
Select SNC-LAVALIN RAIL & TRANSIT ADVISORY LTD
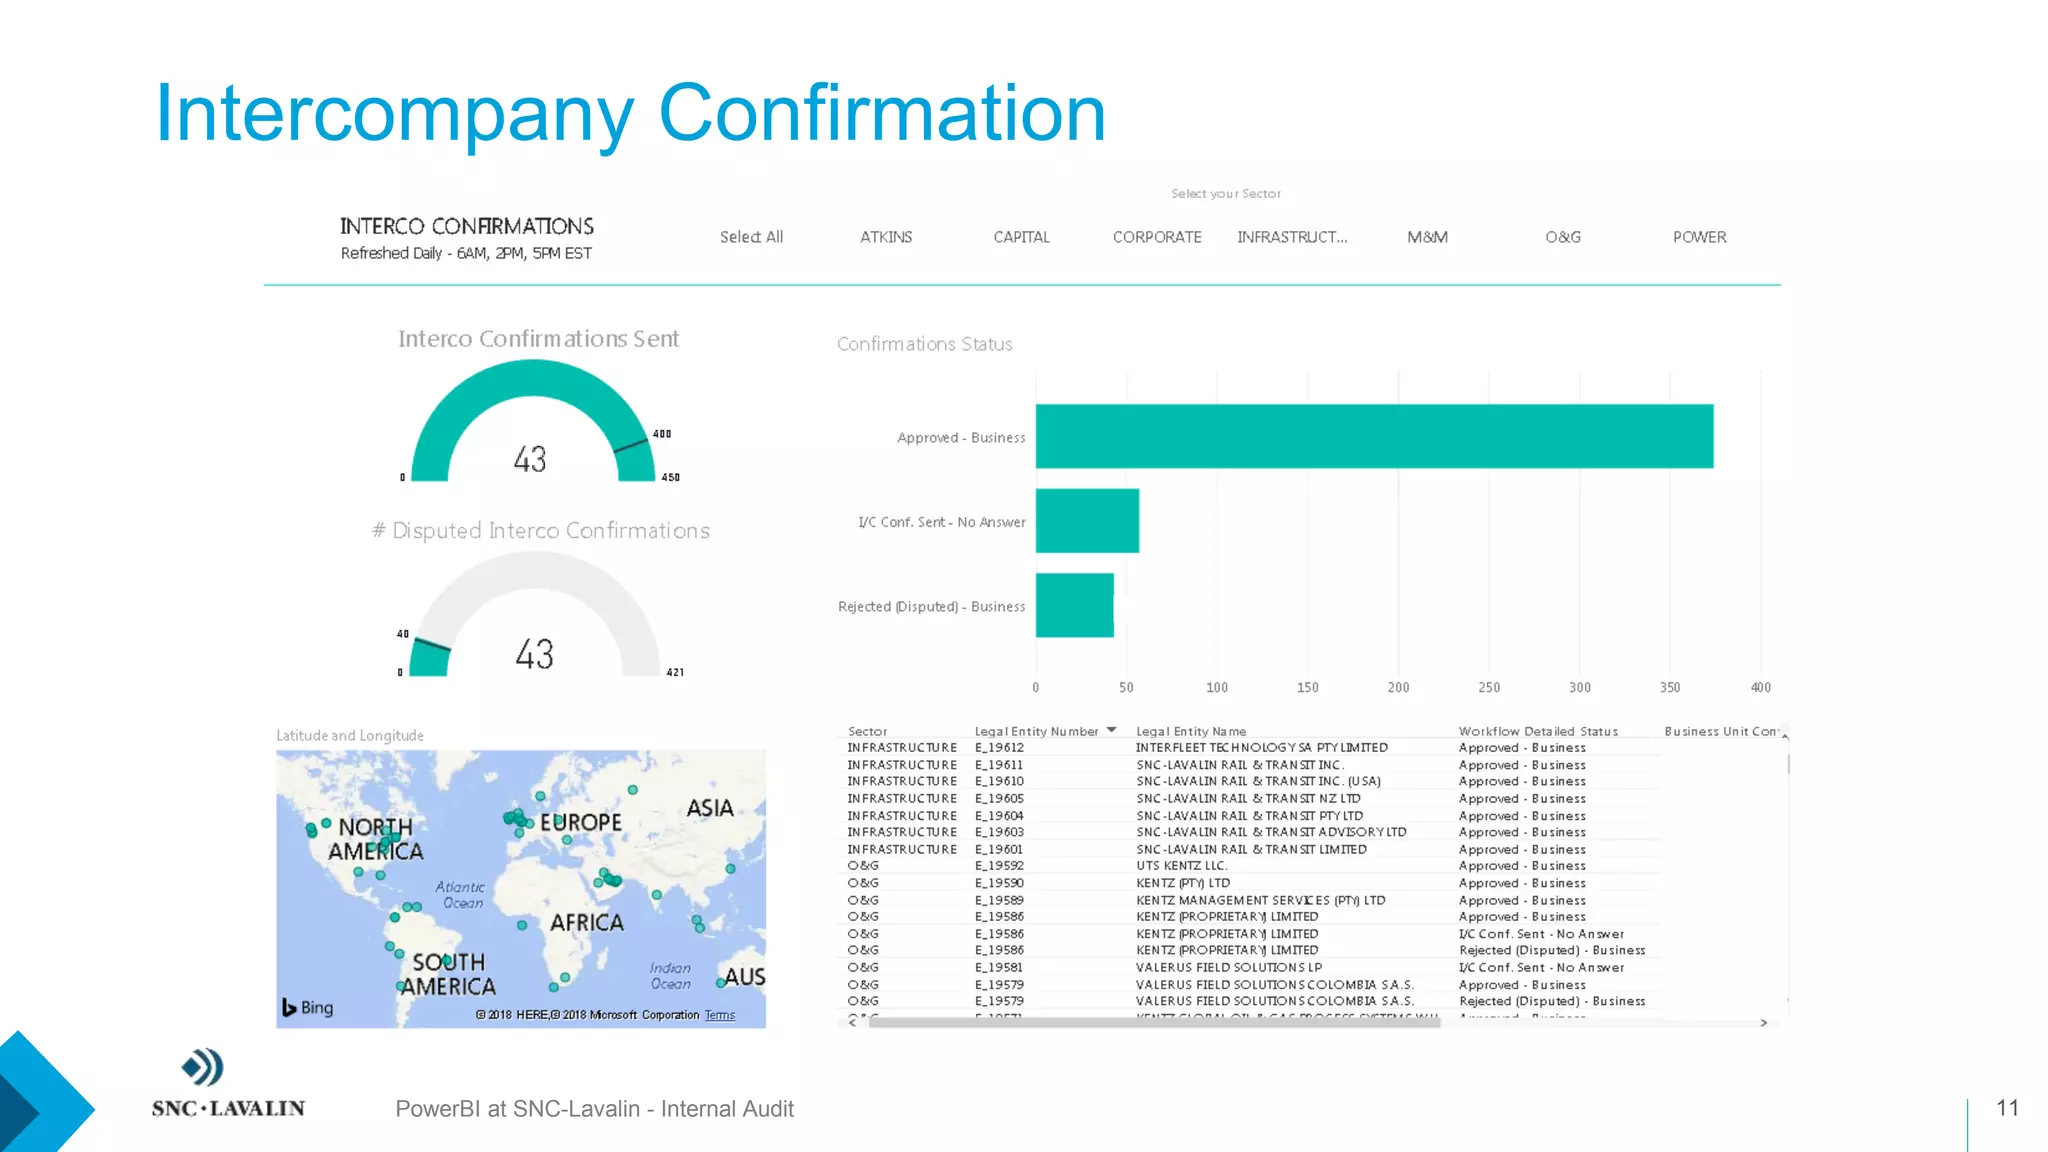click(1271, 832)
